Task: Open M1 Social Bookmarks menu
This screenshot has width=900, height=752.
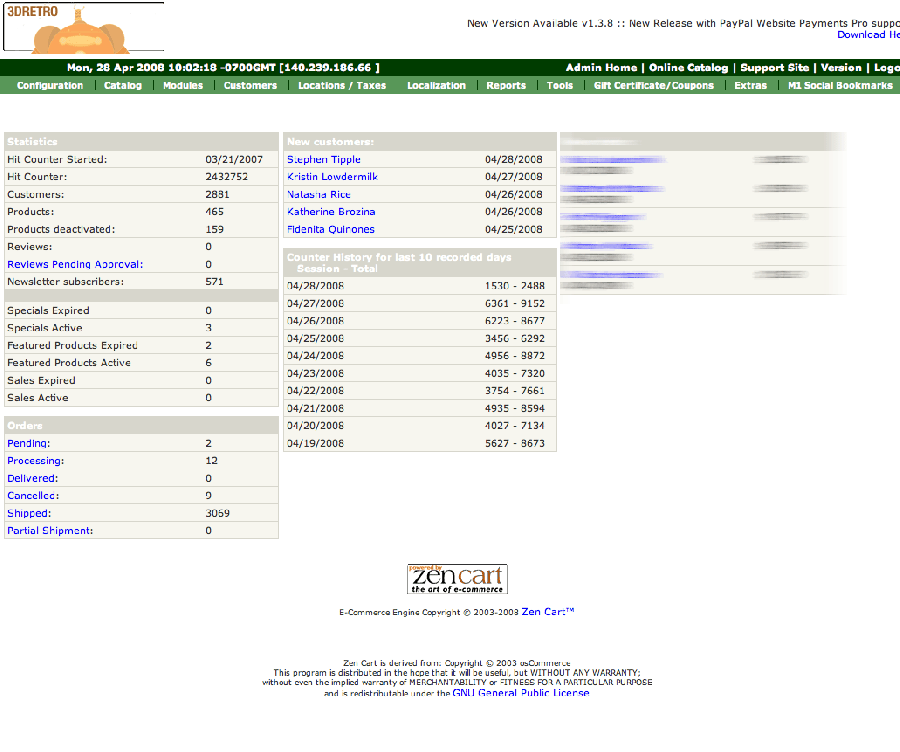Action: click(x=840, y=86)
